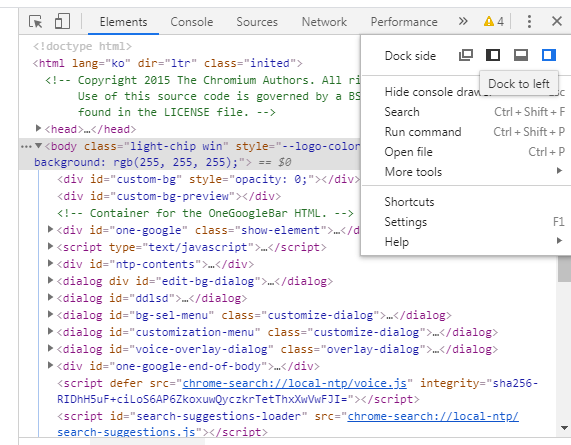This screenshot has height=445, width=571.
Task: Open the three-dot customize DevTools menu
Action: pyautogui.click(x=529, y=21)
